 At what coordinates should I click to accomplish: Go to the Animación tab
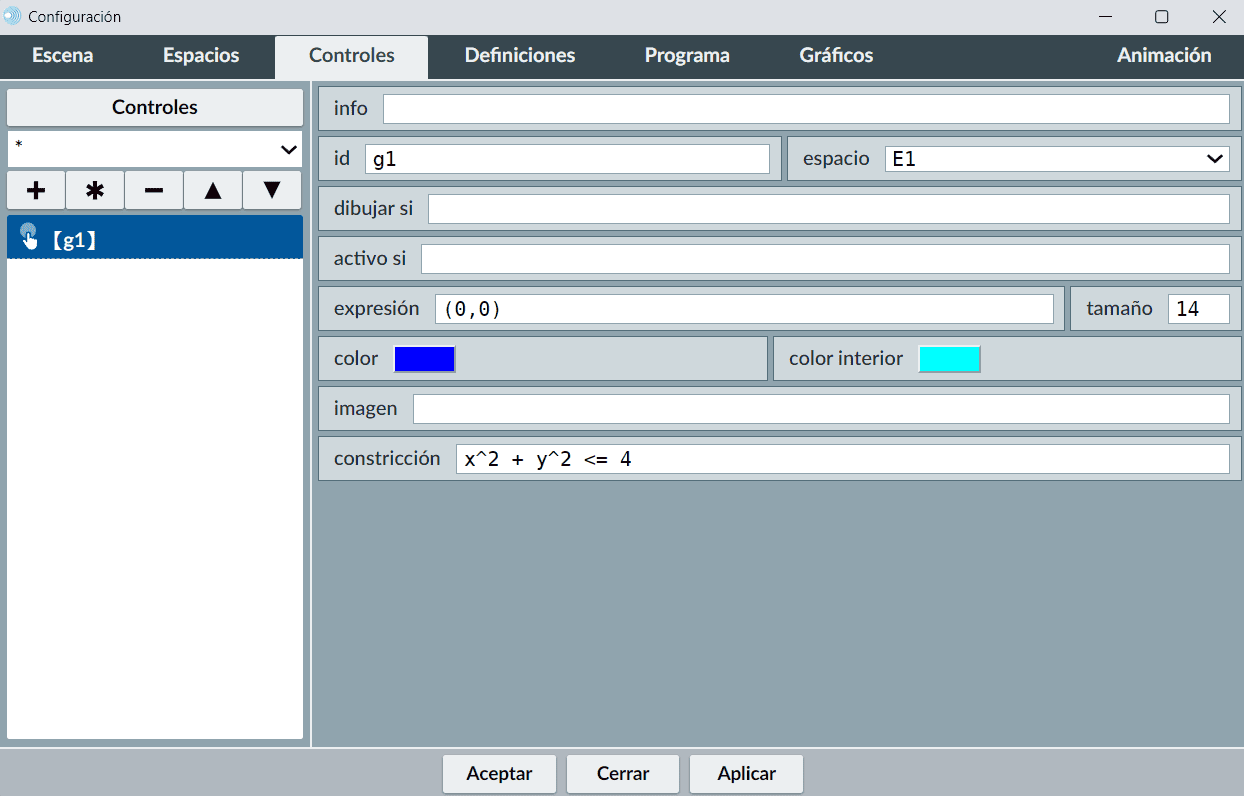(1163, 56)
